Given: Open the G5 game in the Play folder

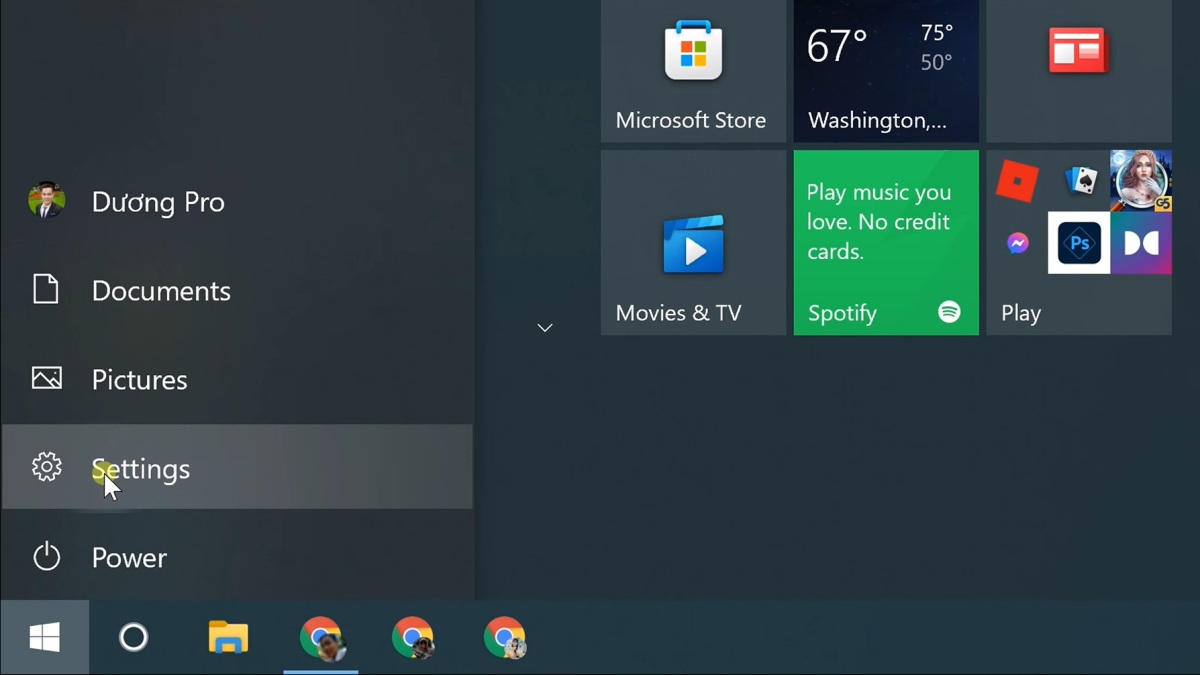Looking at the screenshot, I should (1141, 181).
